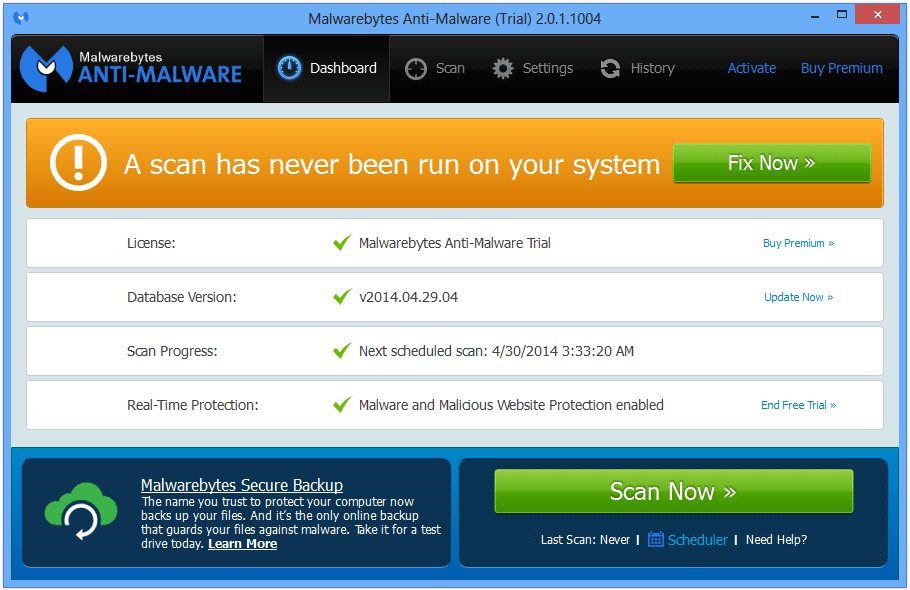Image resolution: width=910 pixels, height=590 pixels.
Task: Click the Dashboard gauge icon
Action: coord(289,68)
